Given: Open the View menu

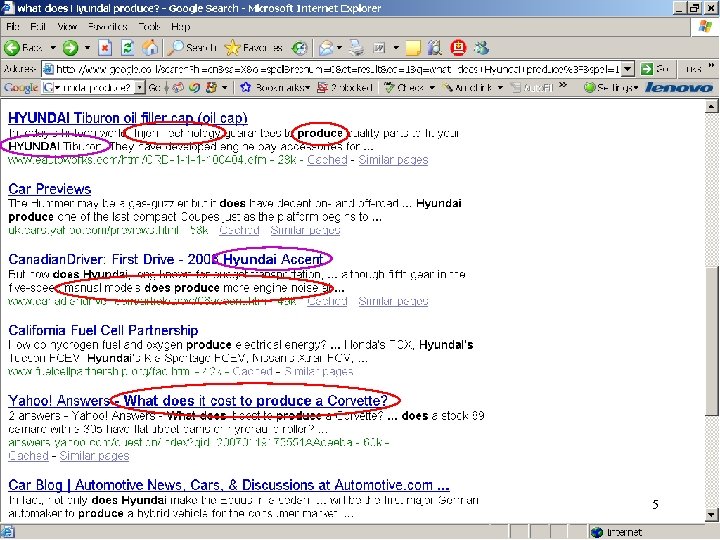Looking at the screenshot, I should coord(67,27).
